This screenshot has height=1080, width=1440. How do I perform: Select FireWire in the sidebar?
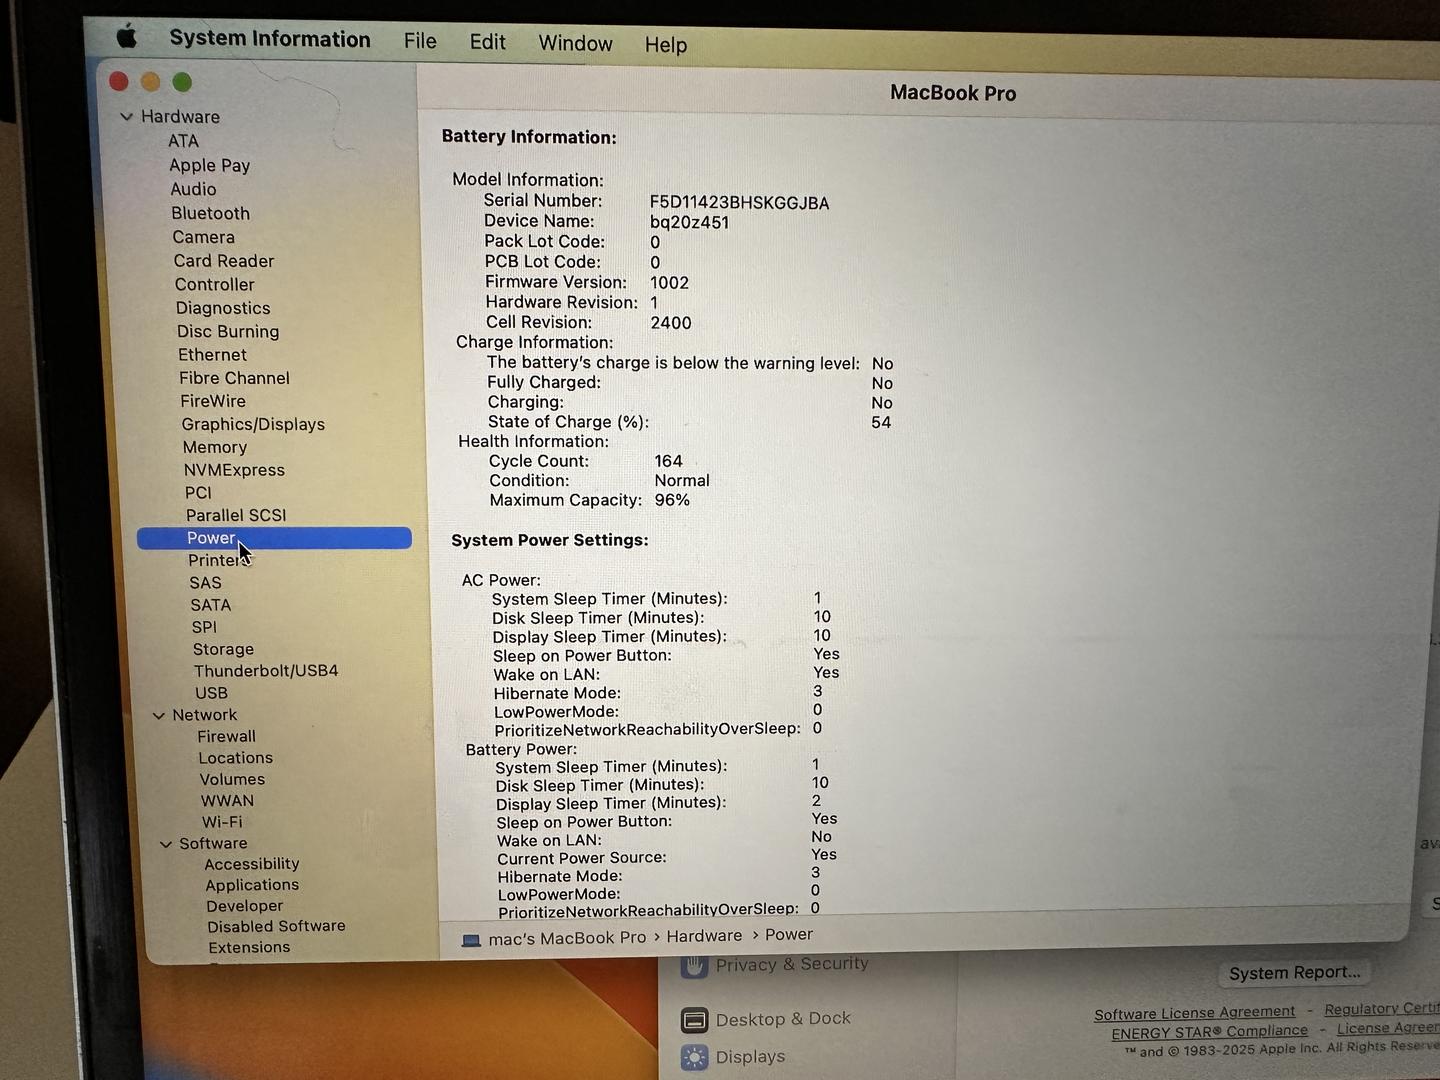pos(212,401)
